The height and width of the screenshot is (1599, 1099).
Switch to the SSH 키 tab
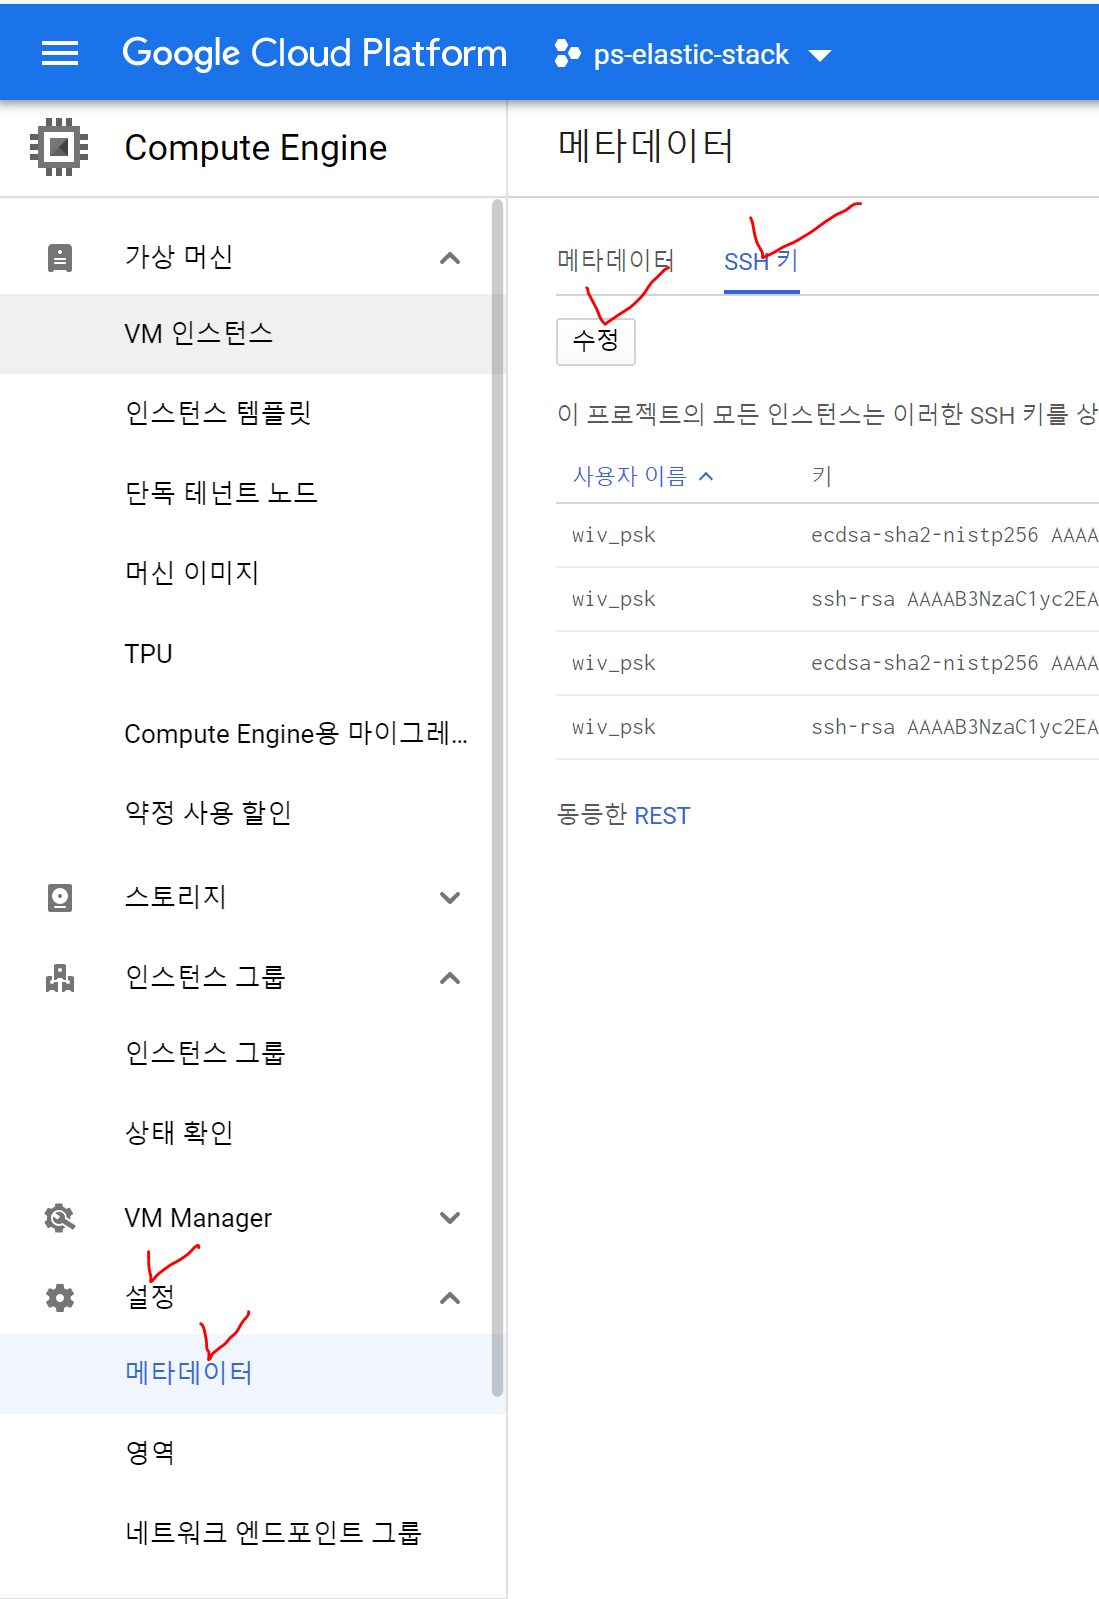[761, 261]
